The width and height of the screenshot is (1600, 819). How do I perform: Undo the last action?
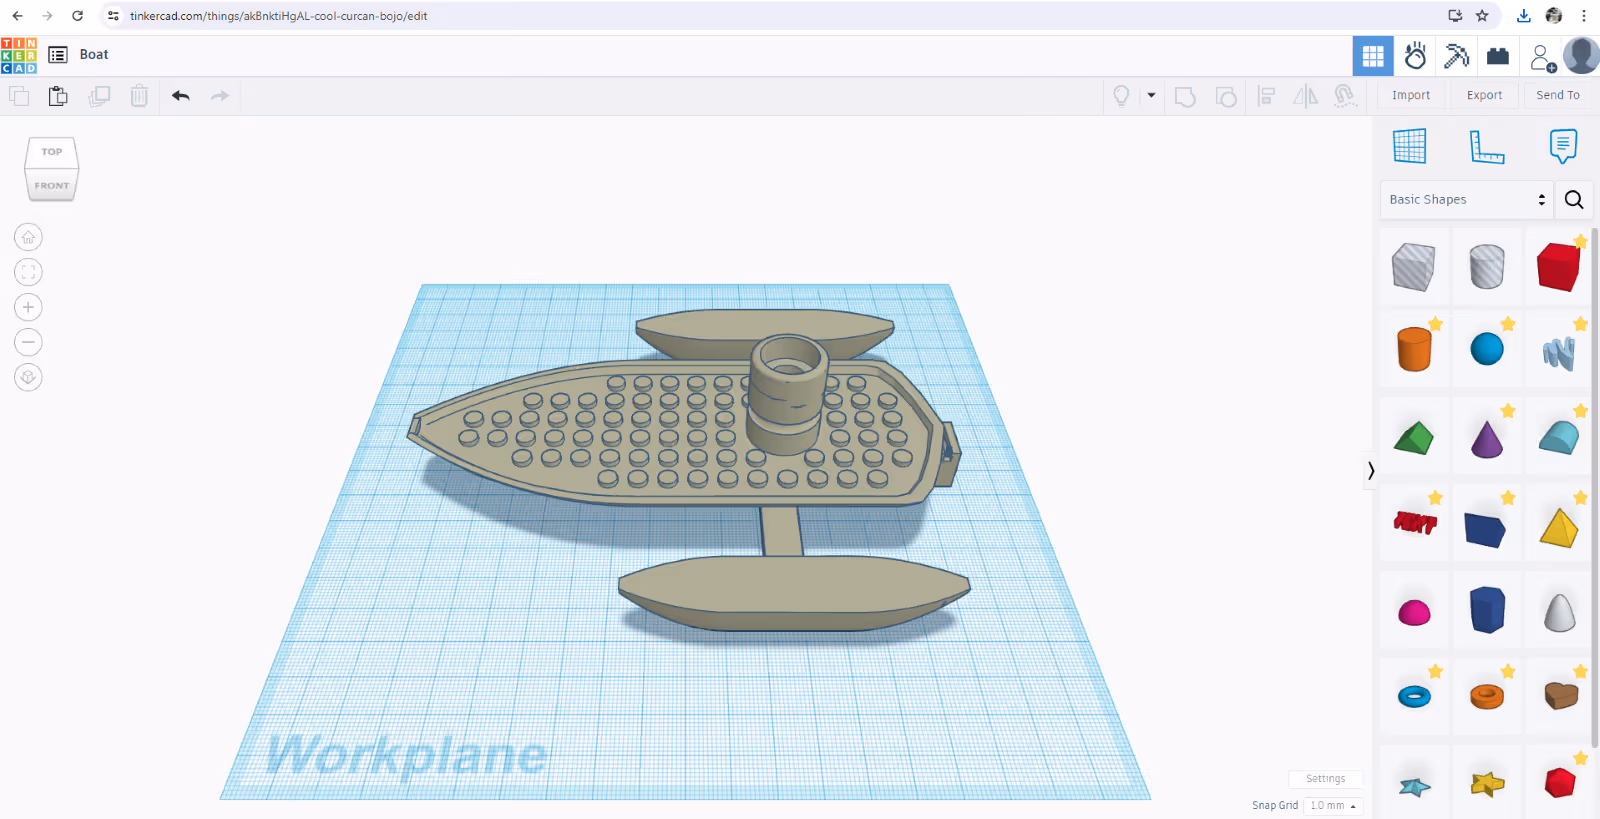(x=180, y=96)
